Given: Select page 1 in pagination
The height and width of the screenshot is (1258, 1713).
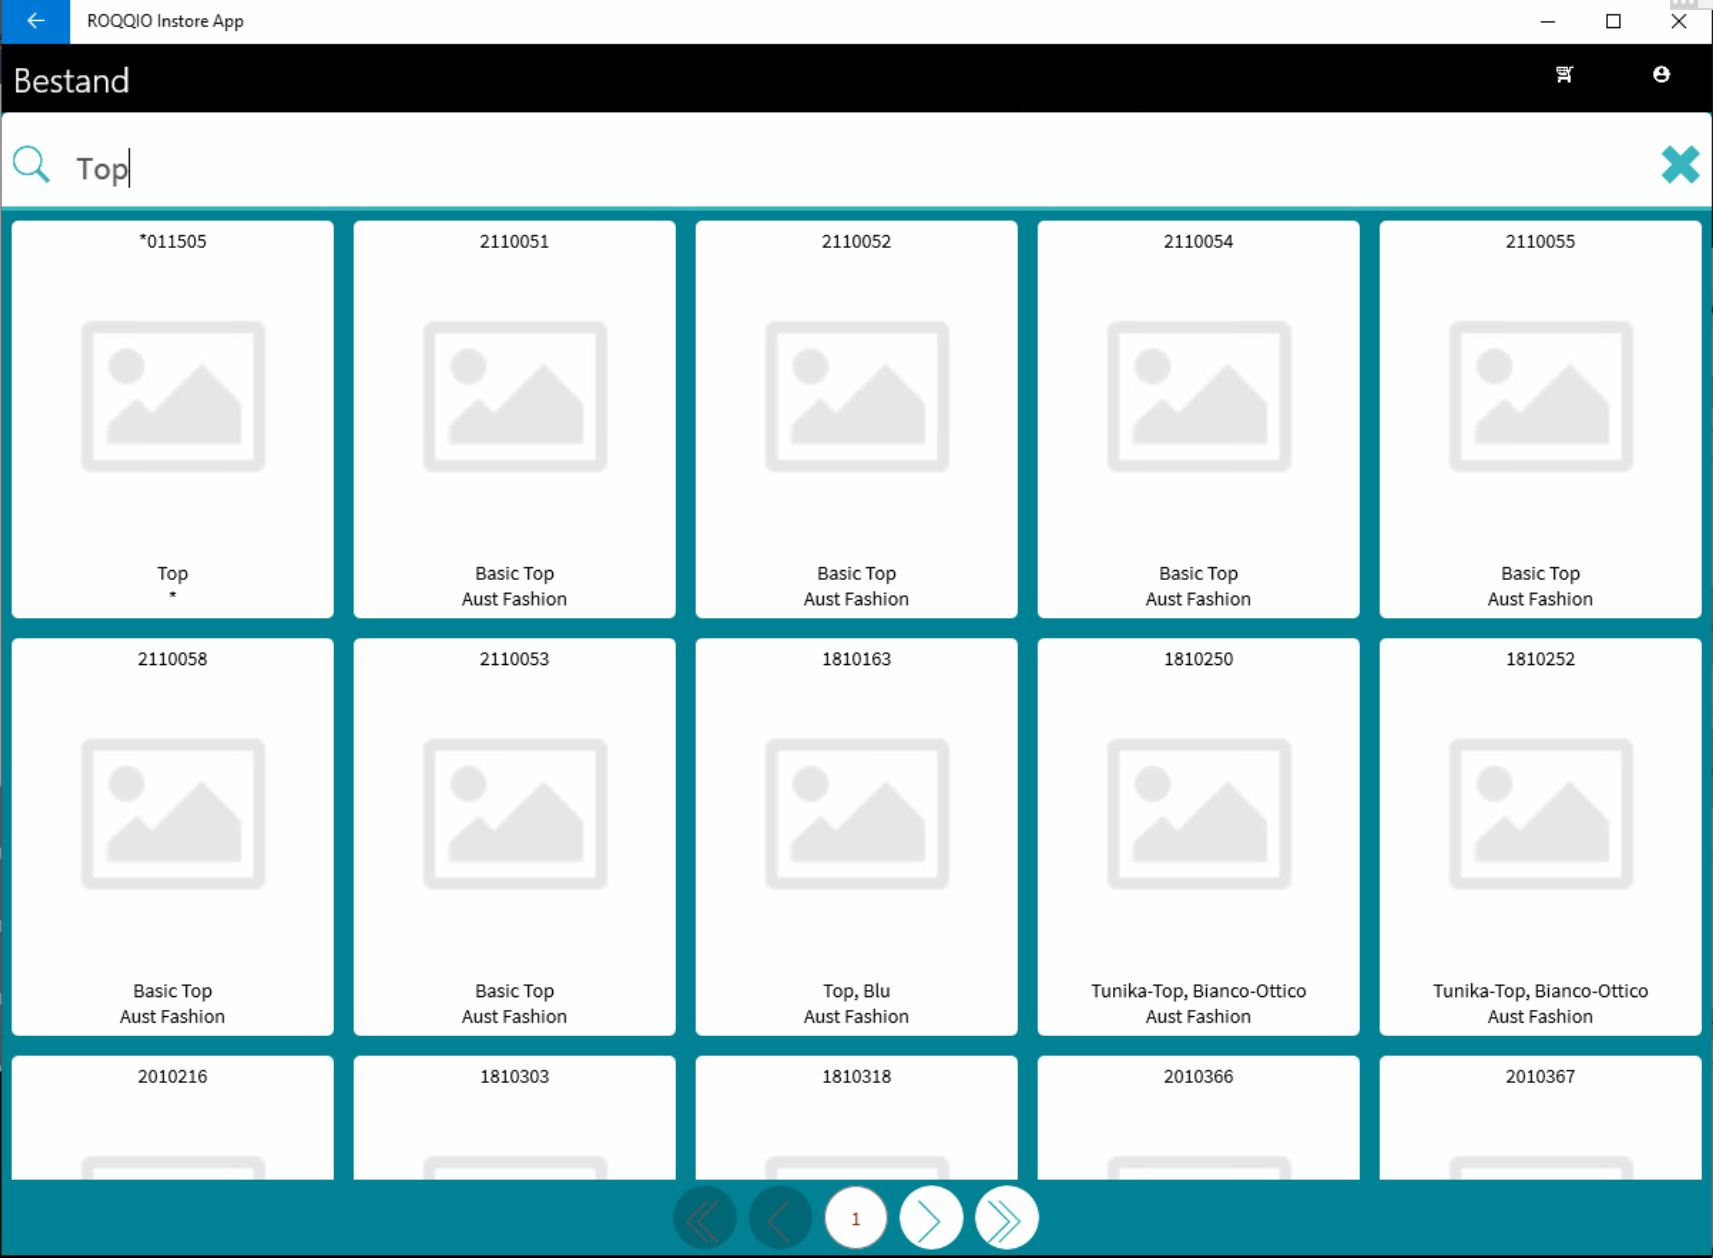Looking at the screenshot, I should 855,1218.
